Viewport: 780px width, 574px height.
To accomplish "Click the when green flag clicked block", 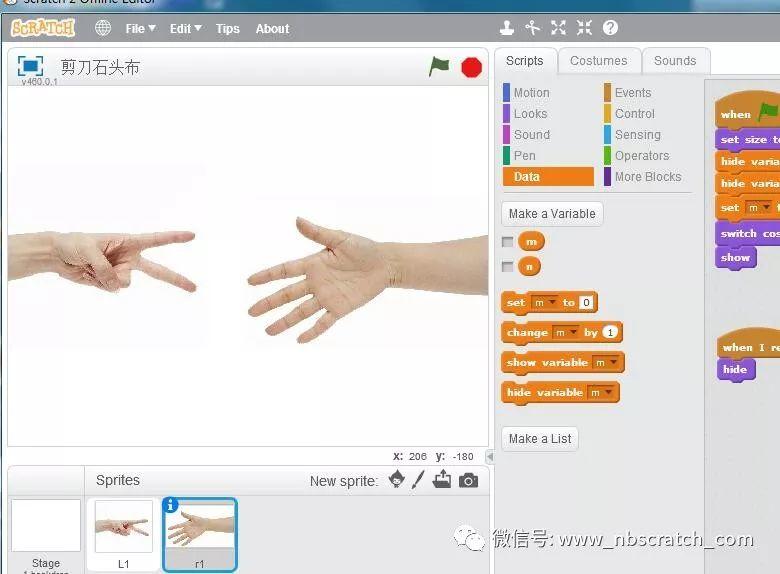I will pyautogui.click(x=747, y=112).
